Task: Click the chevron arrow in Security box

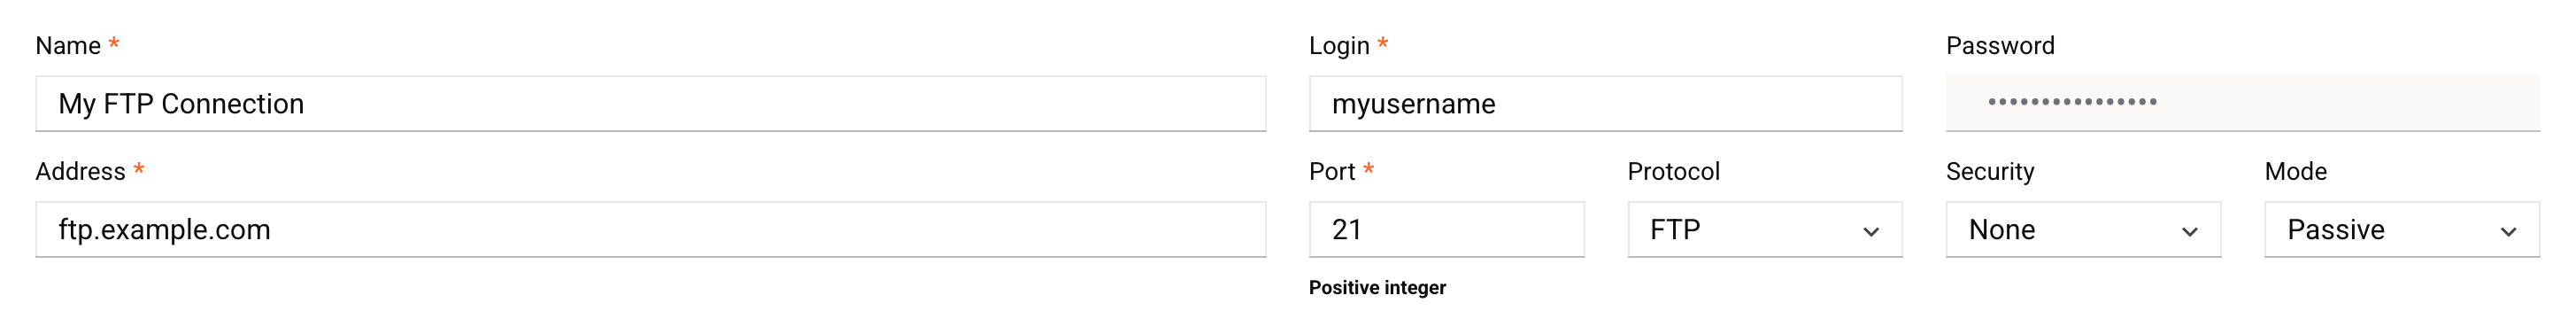Action: pos(2189,232)
